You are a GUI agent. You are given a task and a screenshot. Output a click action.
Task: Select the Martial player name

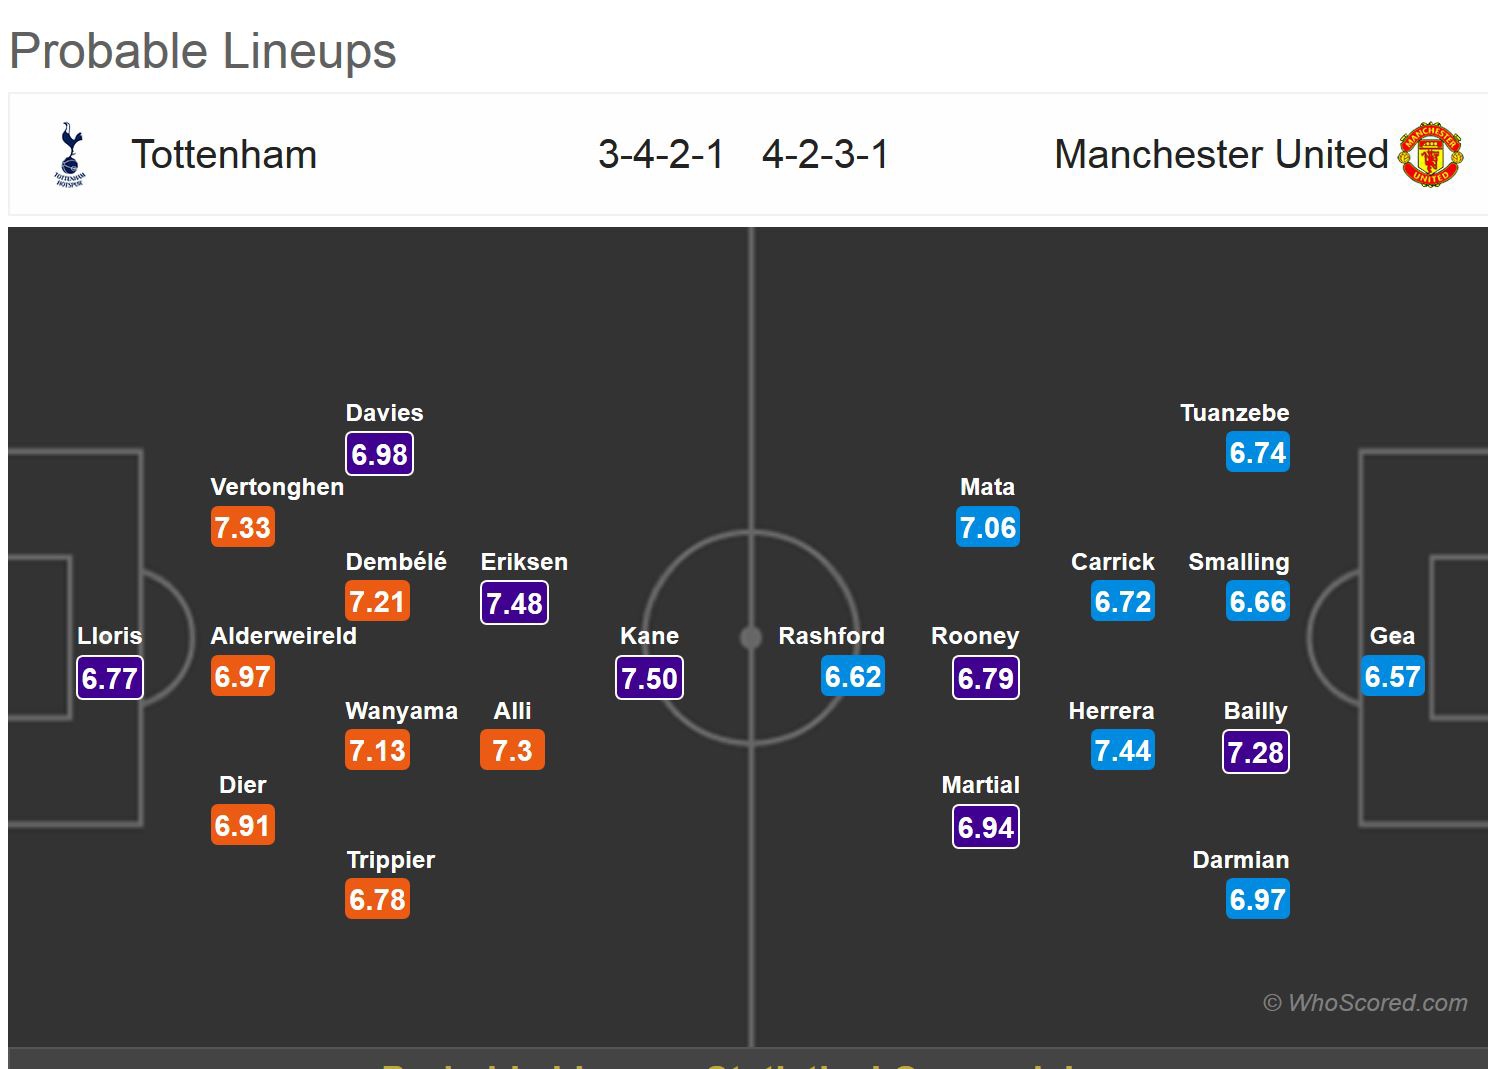point(981,785)
